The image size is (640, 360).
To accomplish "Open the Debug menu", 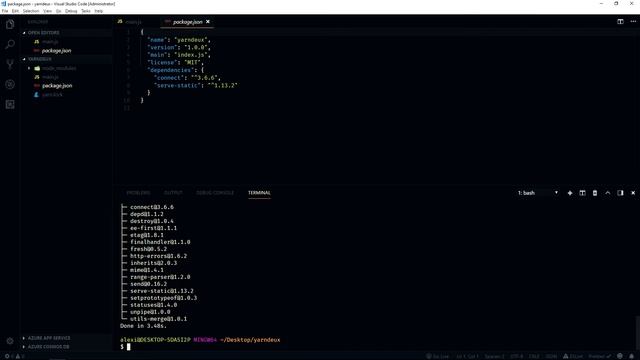I will pos(71,11).
